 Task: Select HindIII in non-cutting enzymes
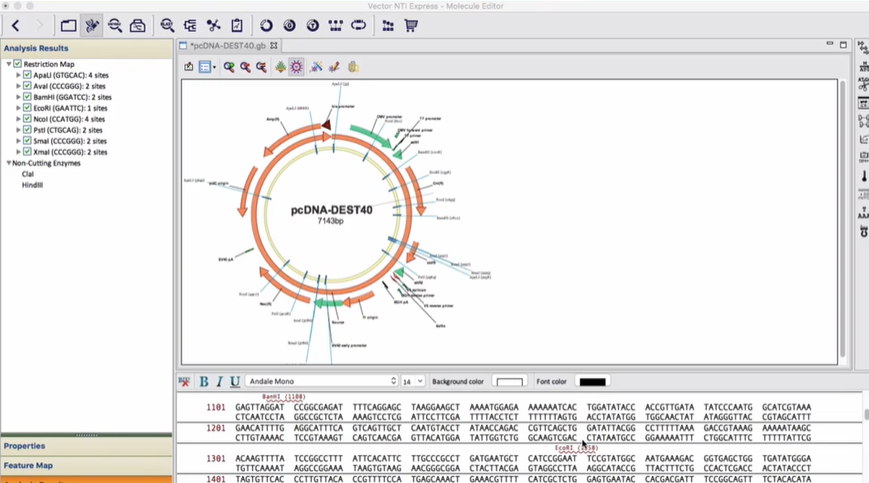tap(32, 185)
